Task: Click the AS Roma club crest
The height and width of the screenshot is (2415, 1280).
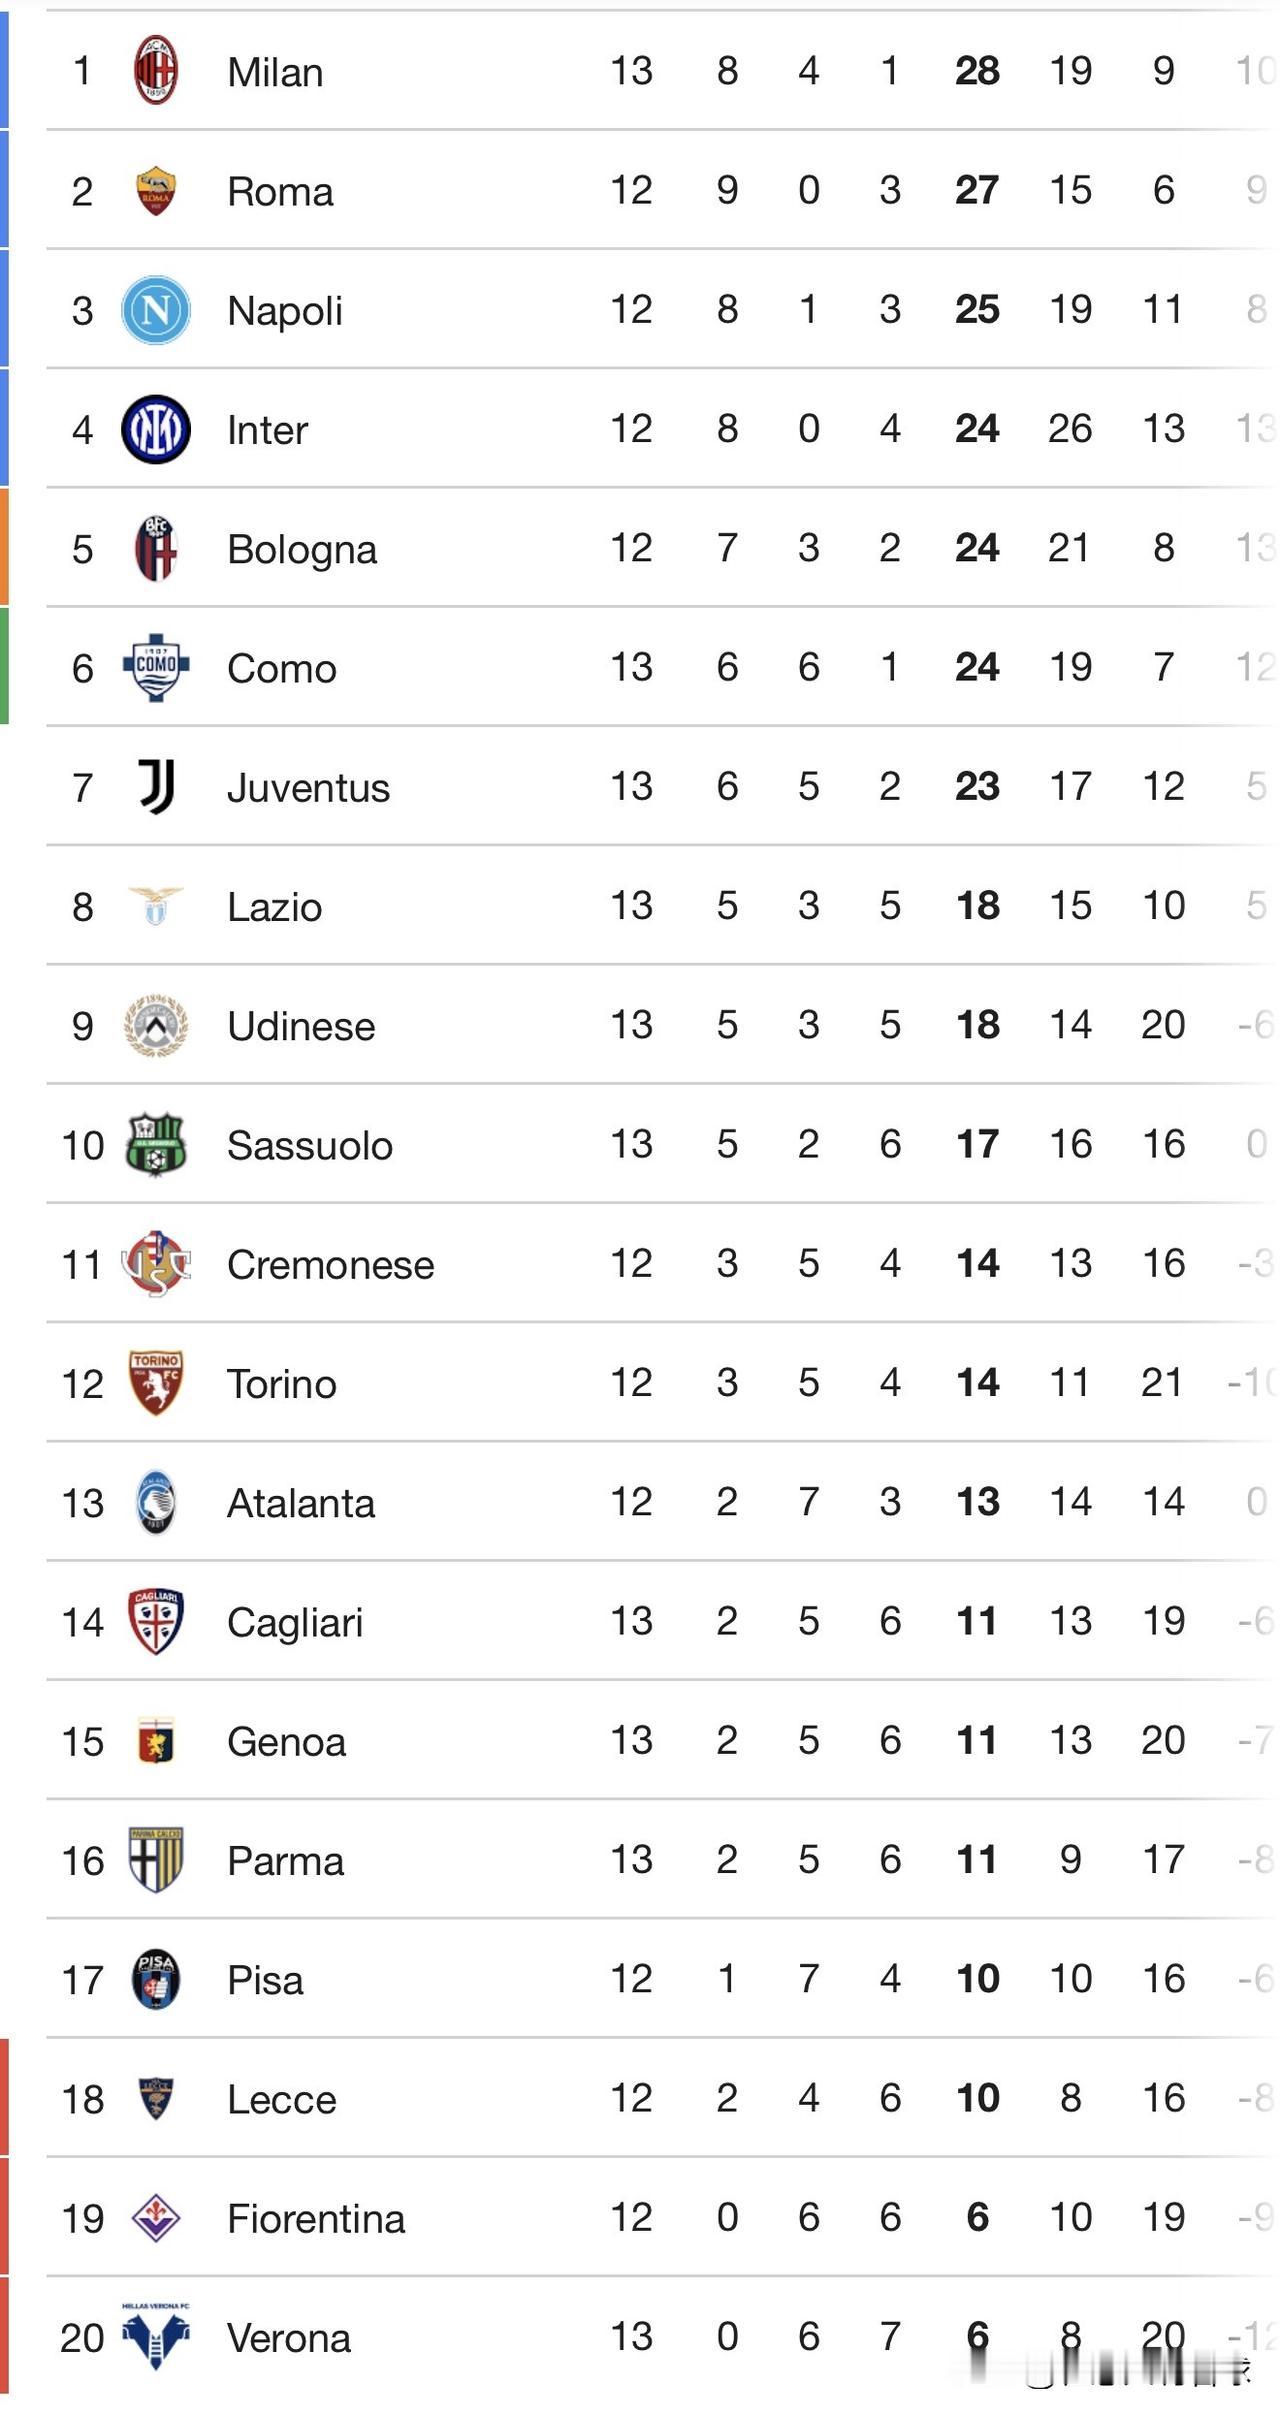Action: tap(155, 190)
